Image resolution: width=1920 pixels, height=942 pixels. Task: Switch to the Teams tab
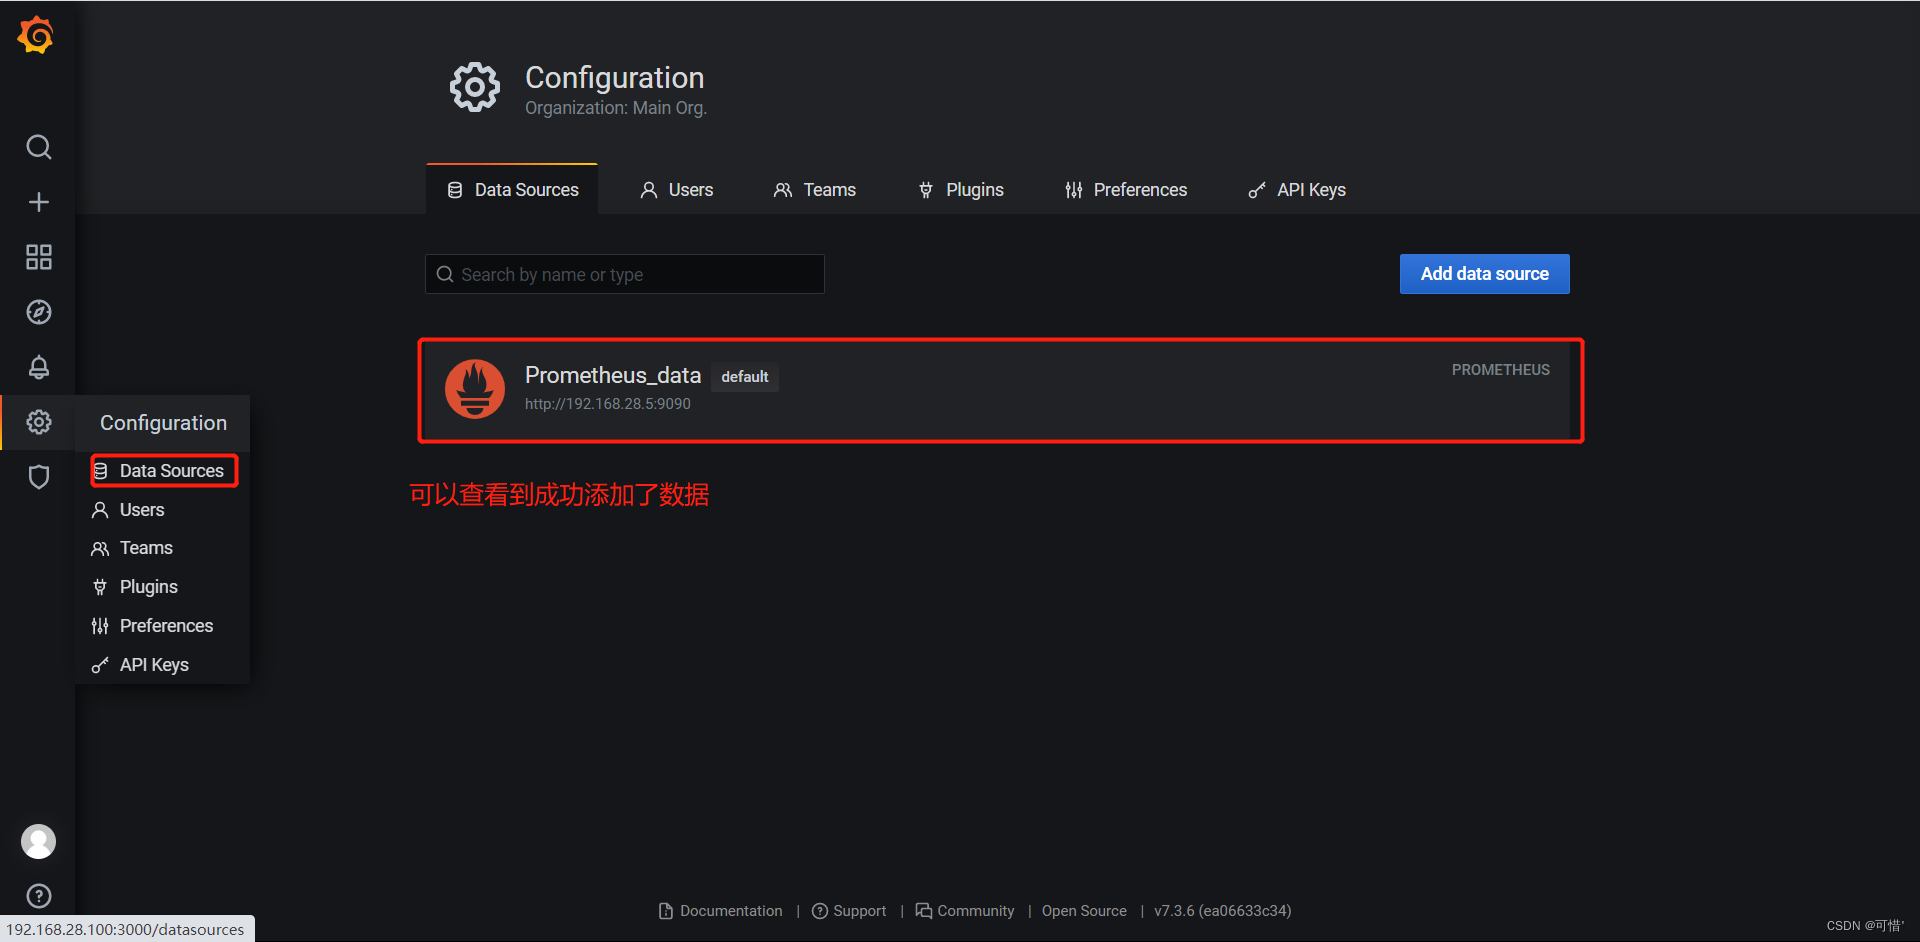[814, 190]
